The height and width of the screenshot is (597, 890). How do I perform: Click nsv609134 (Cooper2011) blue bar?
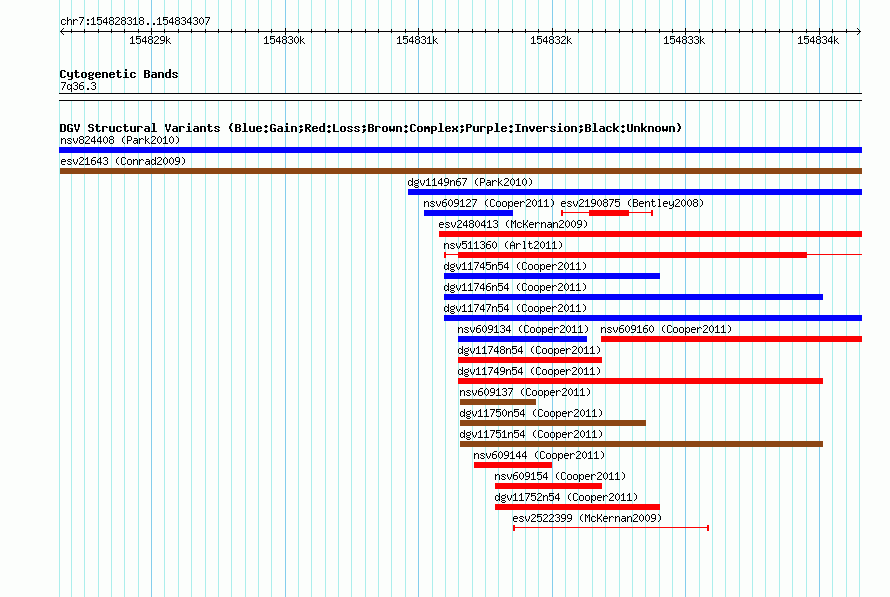[522, 339]
